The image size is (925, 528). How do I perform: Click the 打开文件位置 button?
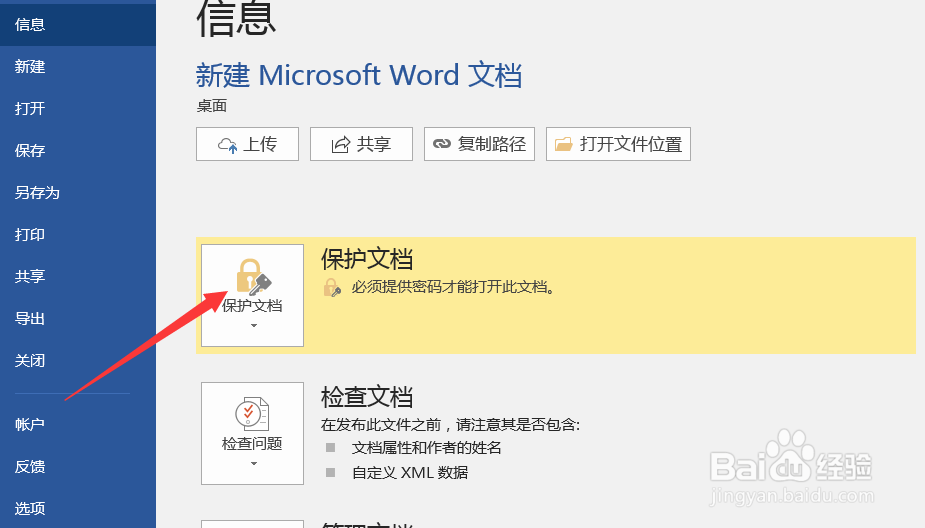(x=618, y=144)
